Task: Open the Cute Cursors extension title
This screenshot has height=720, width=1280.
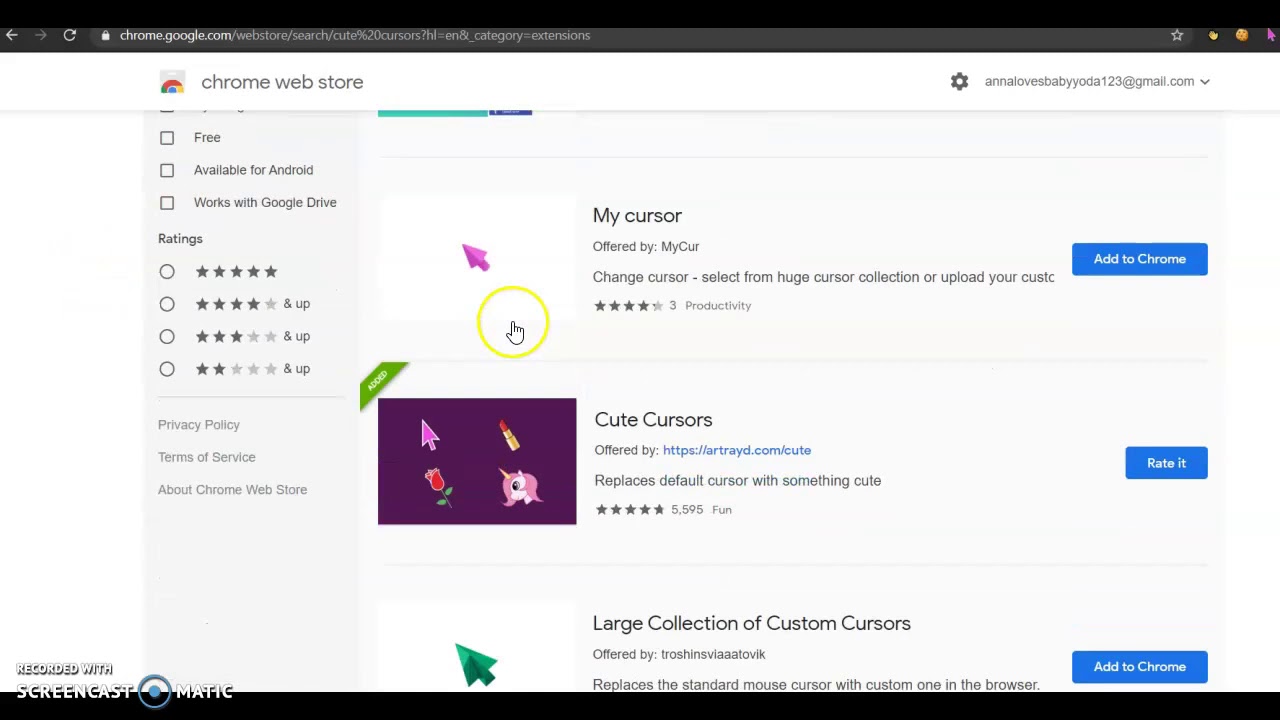Action: tap(653, 420)
